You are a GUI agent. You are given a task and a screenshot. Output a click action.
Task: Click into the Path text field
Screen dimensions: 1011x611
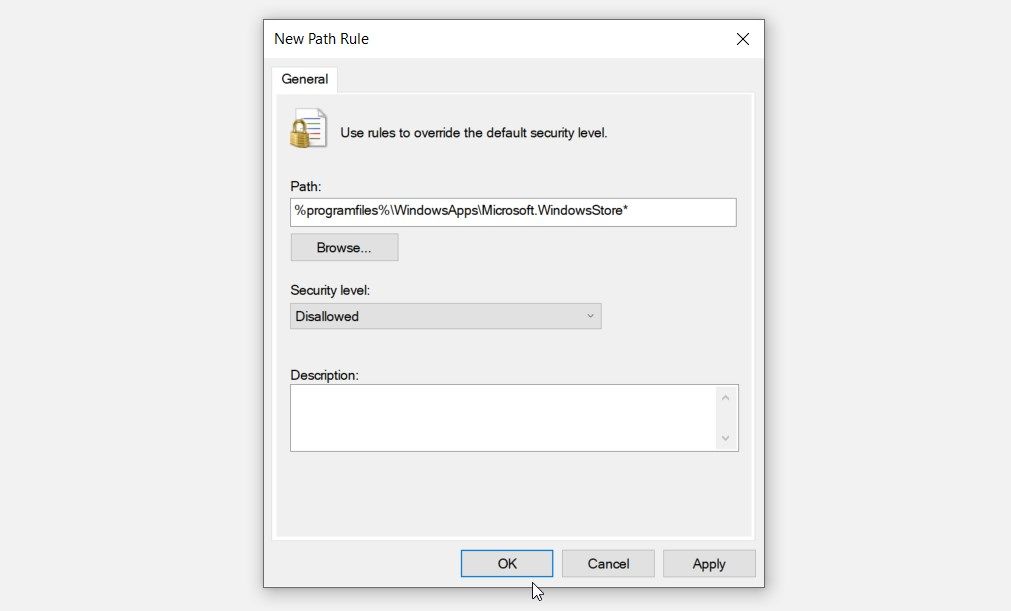[x=513, y=212]
